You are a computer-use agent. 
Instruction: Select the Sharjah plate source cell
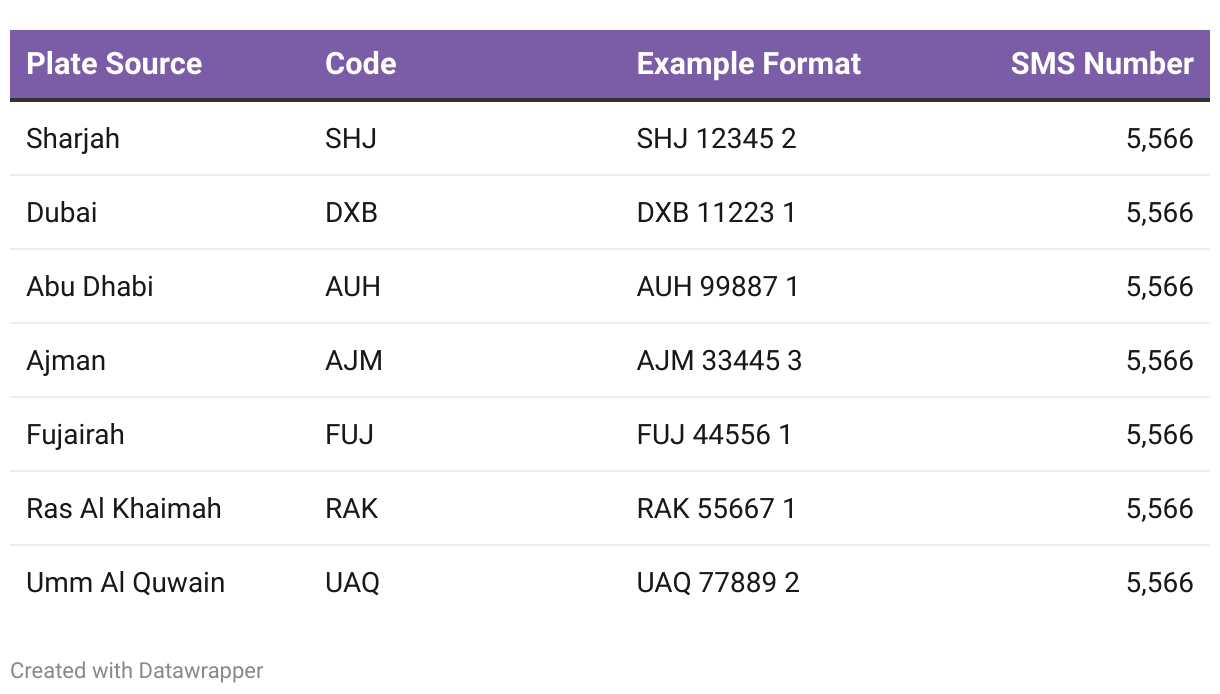click(73, 138)
